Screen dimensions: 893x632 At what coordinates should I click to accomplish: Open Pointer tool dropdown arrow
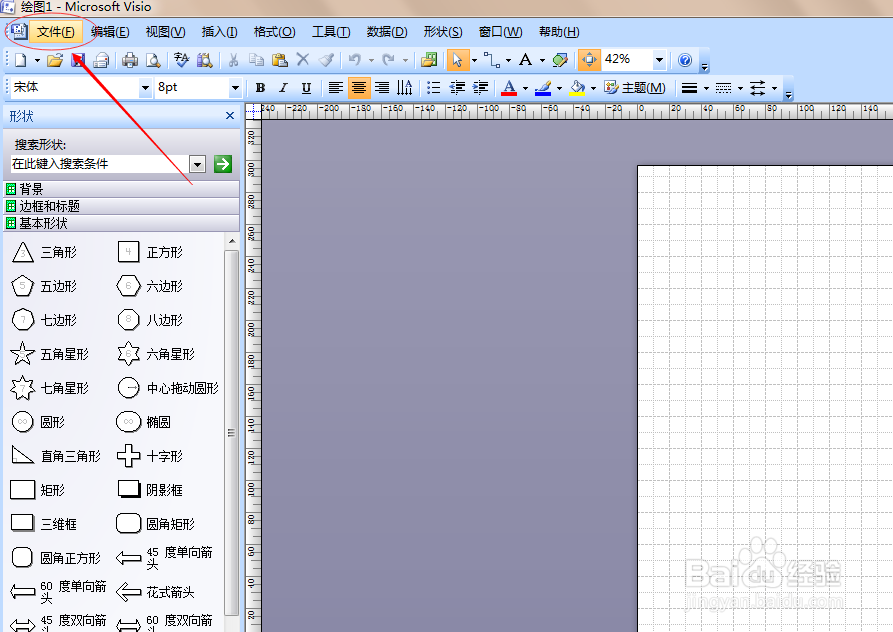click(x=474, y=60)
